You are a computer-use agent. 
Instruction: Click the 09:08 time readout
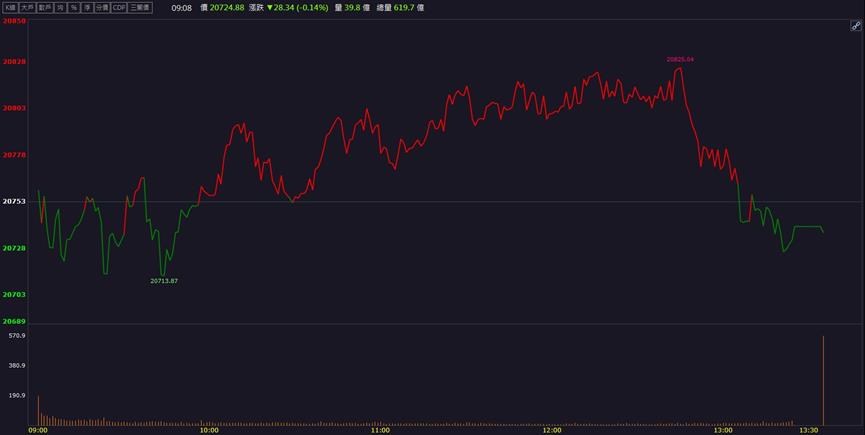pos(181,8)
